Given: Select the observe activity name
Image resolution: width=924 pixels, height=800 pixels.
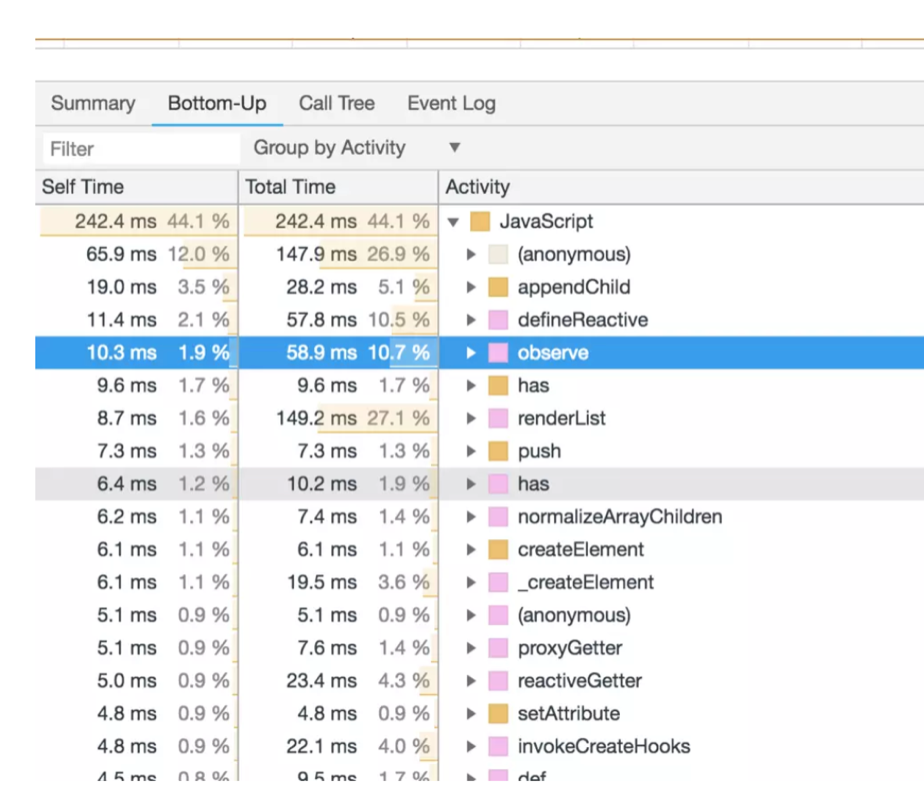Looking at the screenshot, I should [553, 353].
